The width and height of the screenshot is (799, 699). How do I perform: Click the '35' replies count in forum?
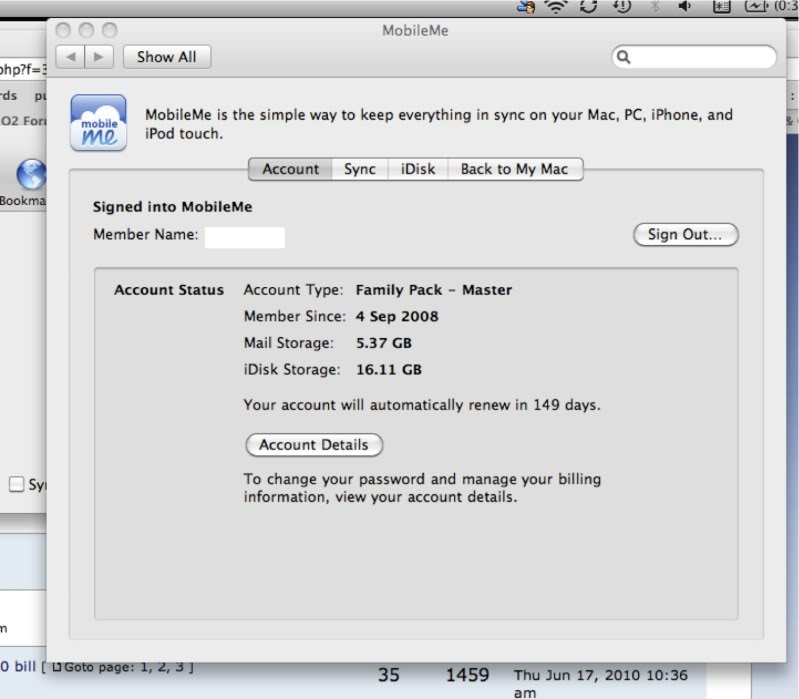tap(389, 676)
